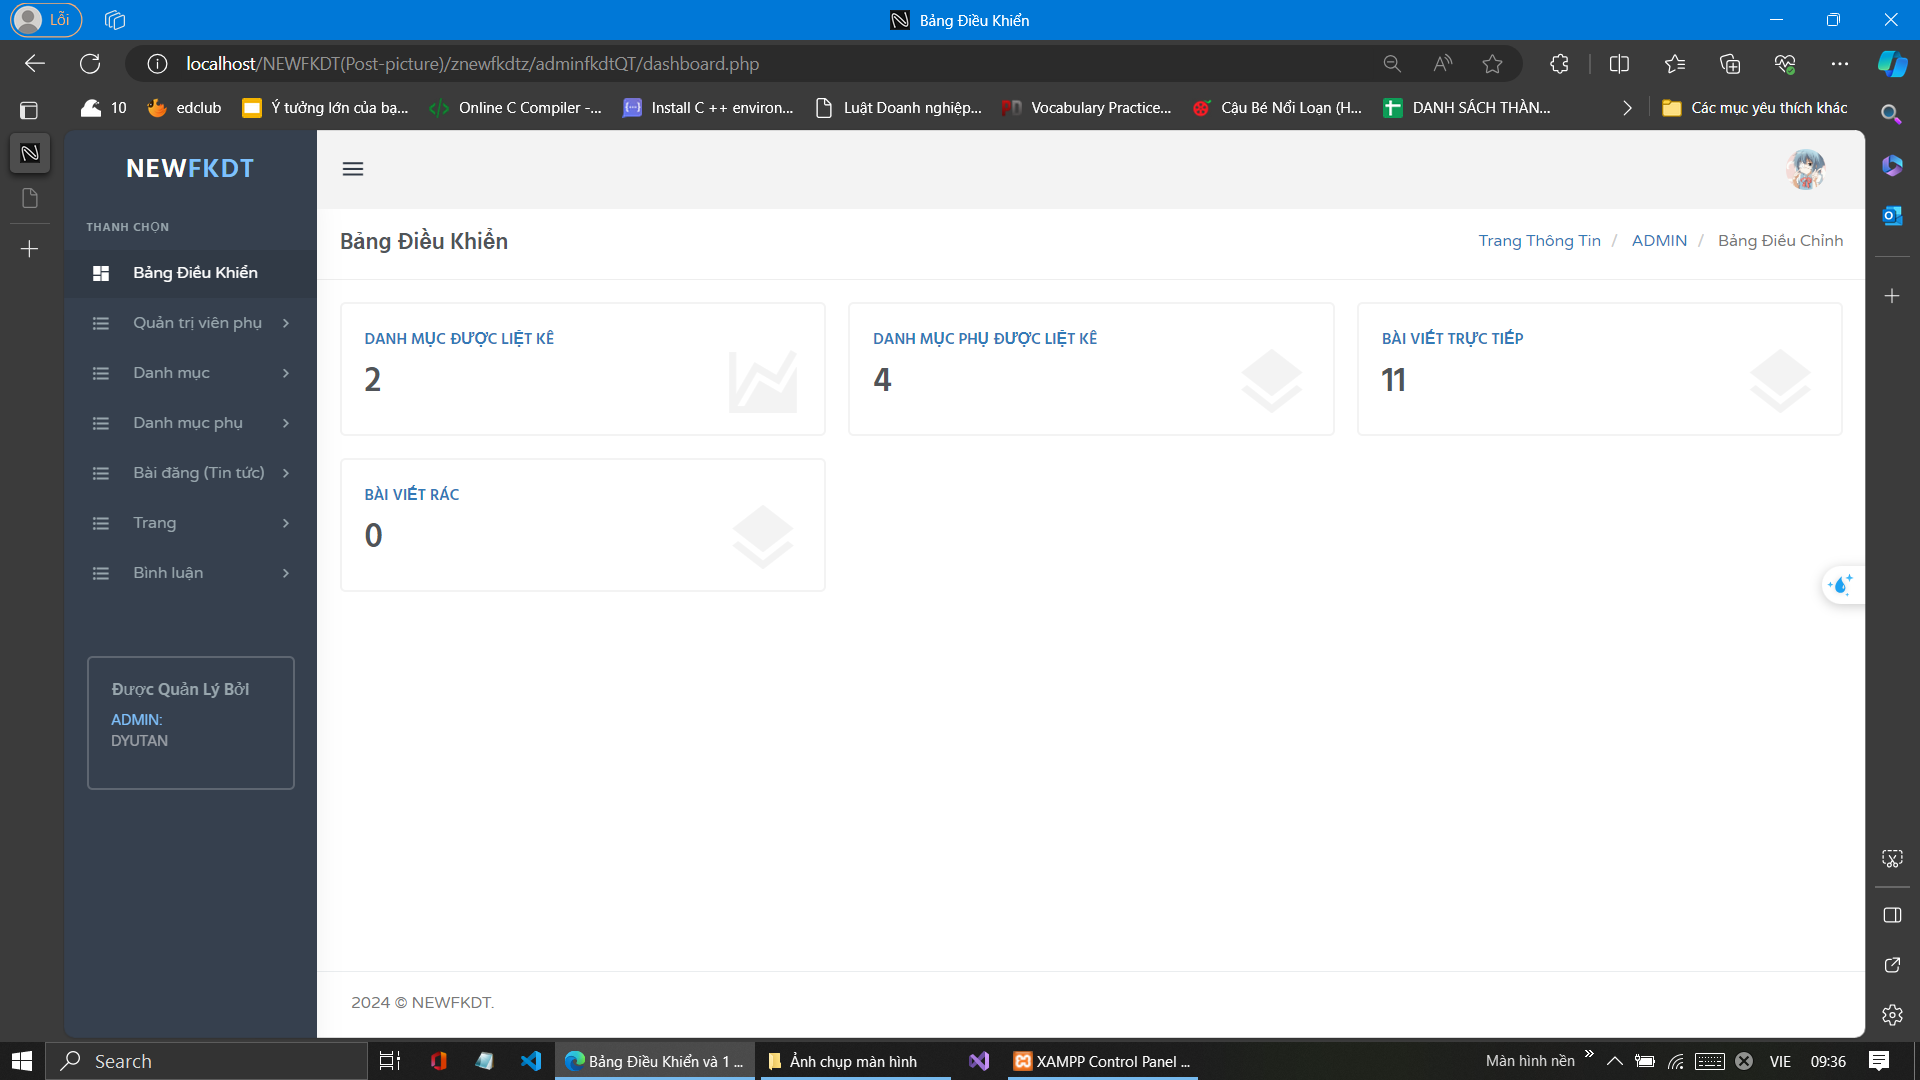Click the Danh mục phụ sidebar icon
The width and height of the screenshot is (1920, 1080).
point(100,422)
